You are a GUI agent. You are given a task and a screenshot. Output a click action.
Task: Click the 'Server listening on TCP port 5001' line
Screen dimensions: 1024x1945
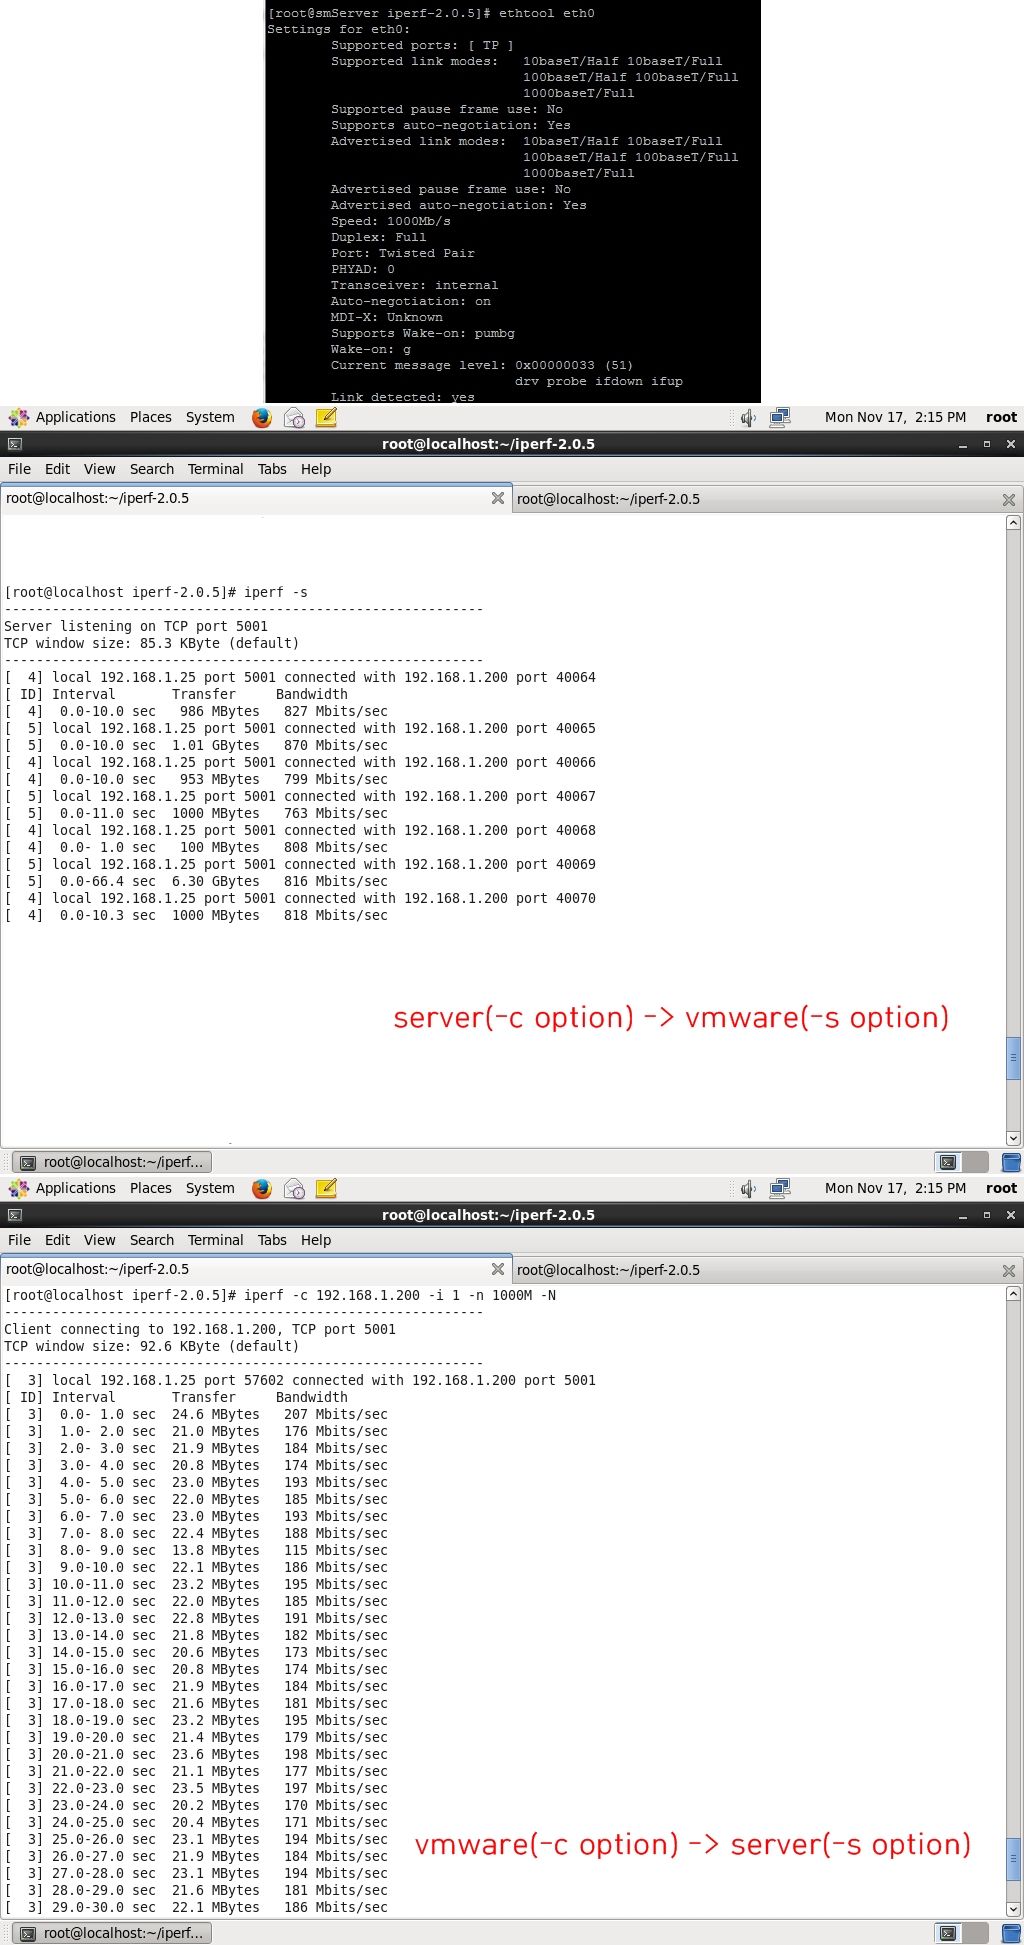click(136, 627)
